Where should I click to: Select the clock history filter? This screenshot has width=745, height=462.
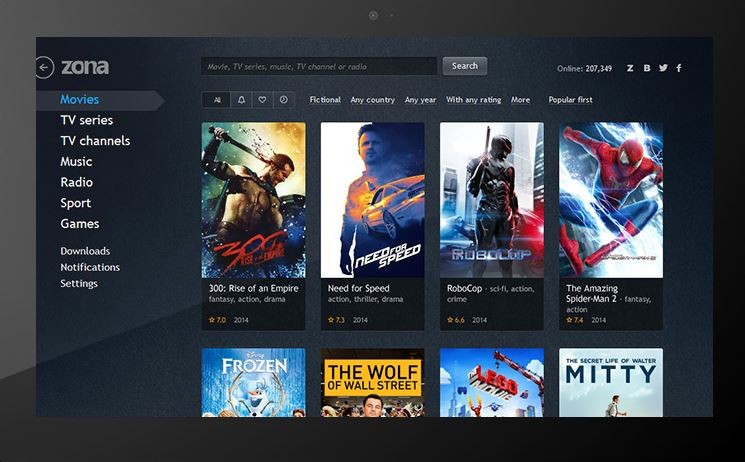click(x=284, y=100)
